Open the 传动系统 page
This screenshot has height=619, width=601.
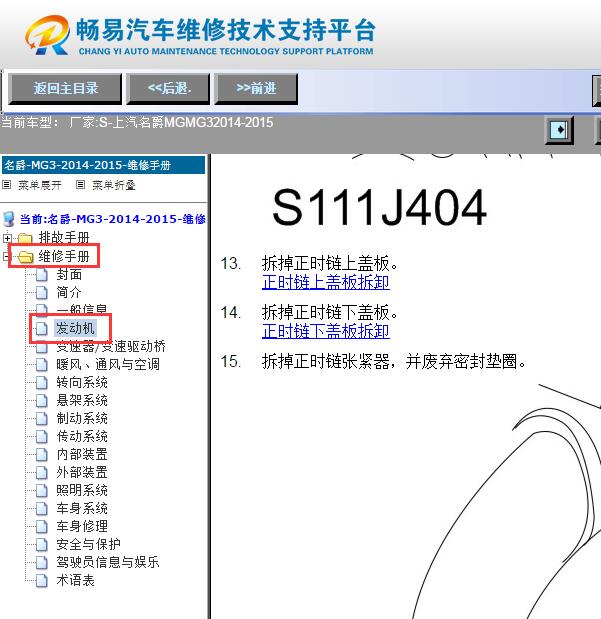click(x=82, y=436)
